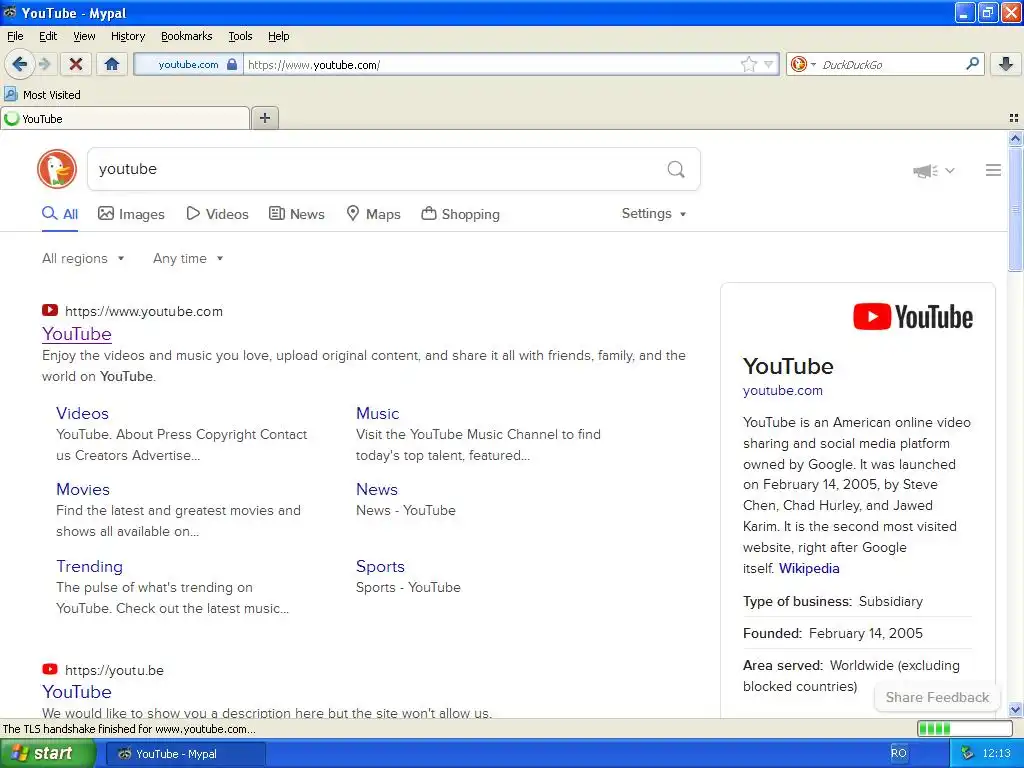
Task: Open the Edit menu
Action: coord(48,36)
